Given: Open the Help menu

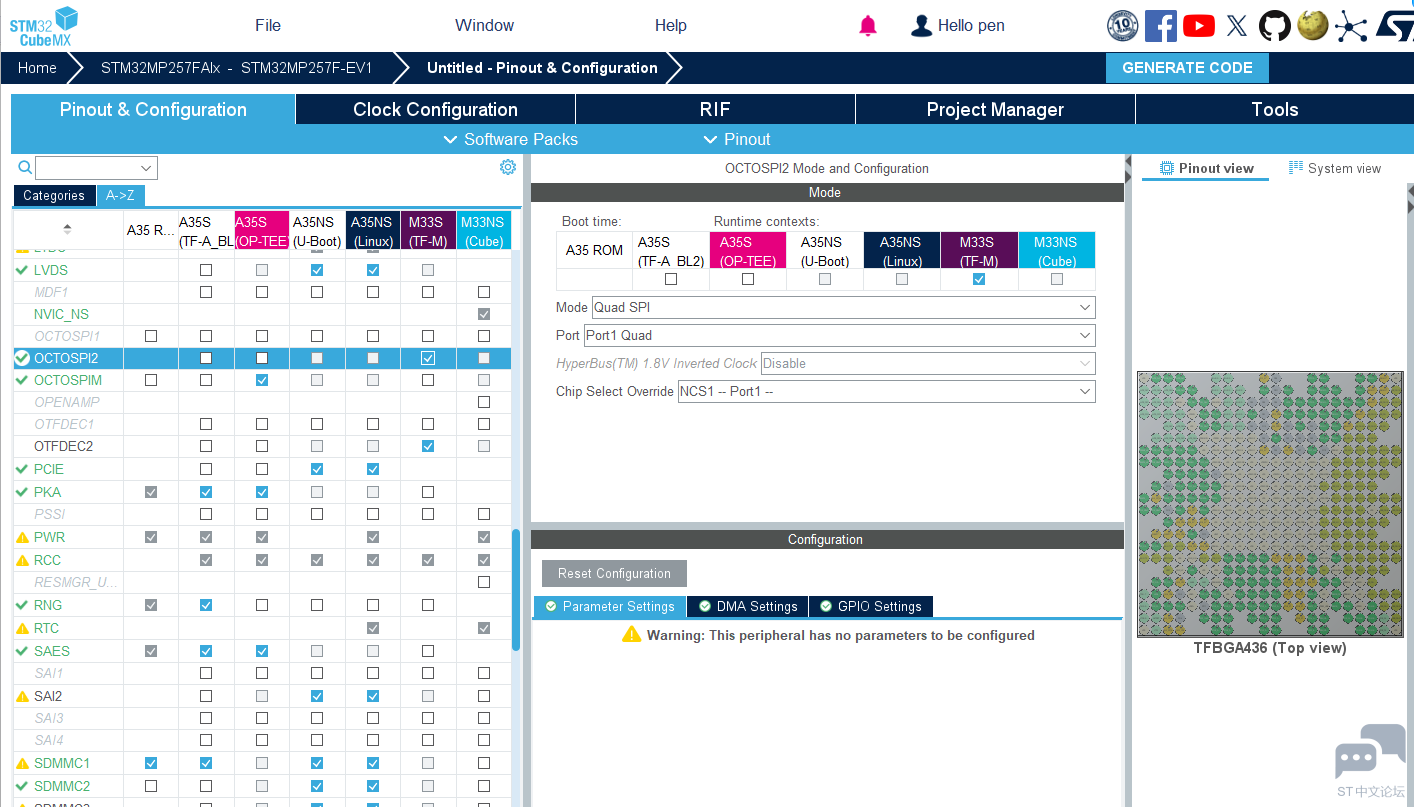Looking at the screenshot, I should [671, 26].
